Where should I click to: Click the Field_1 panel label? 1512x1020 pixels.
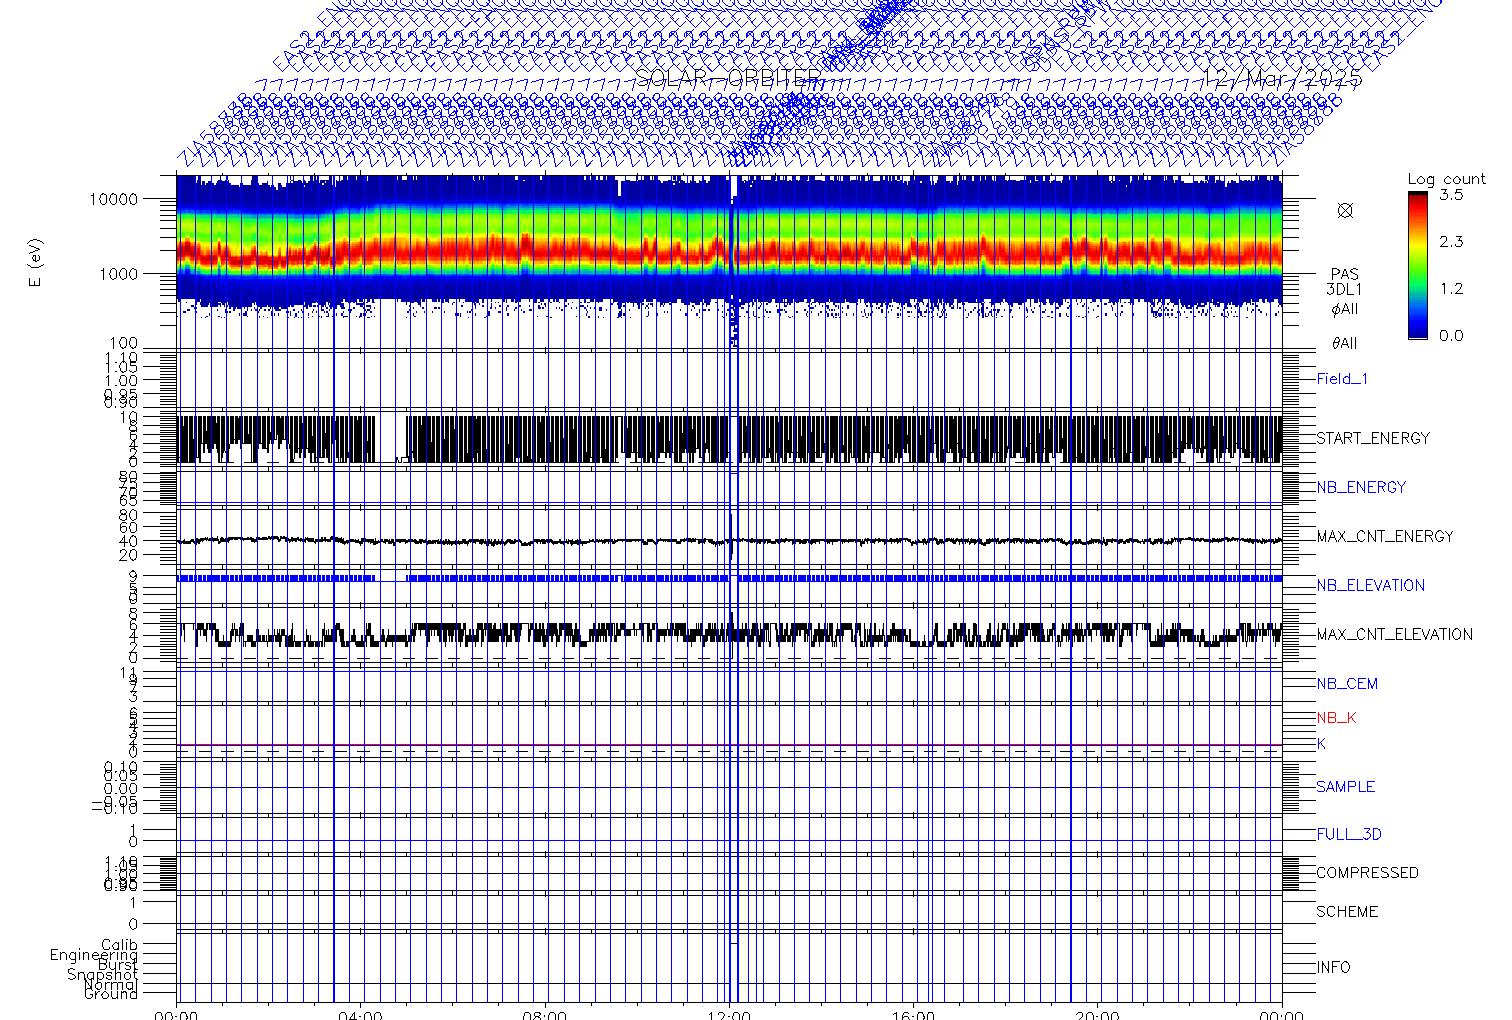tap(1342, 379)
